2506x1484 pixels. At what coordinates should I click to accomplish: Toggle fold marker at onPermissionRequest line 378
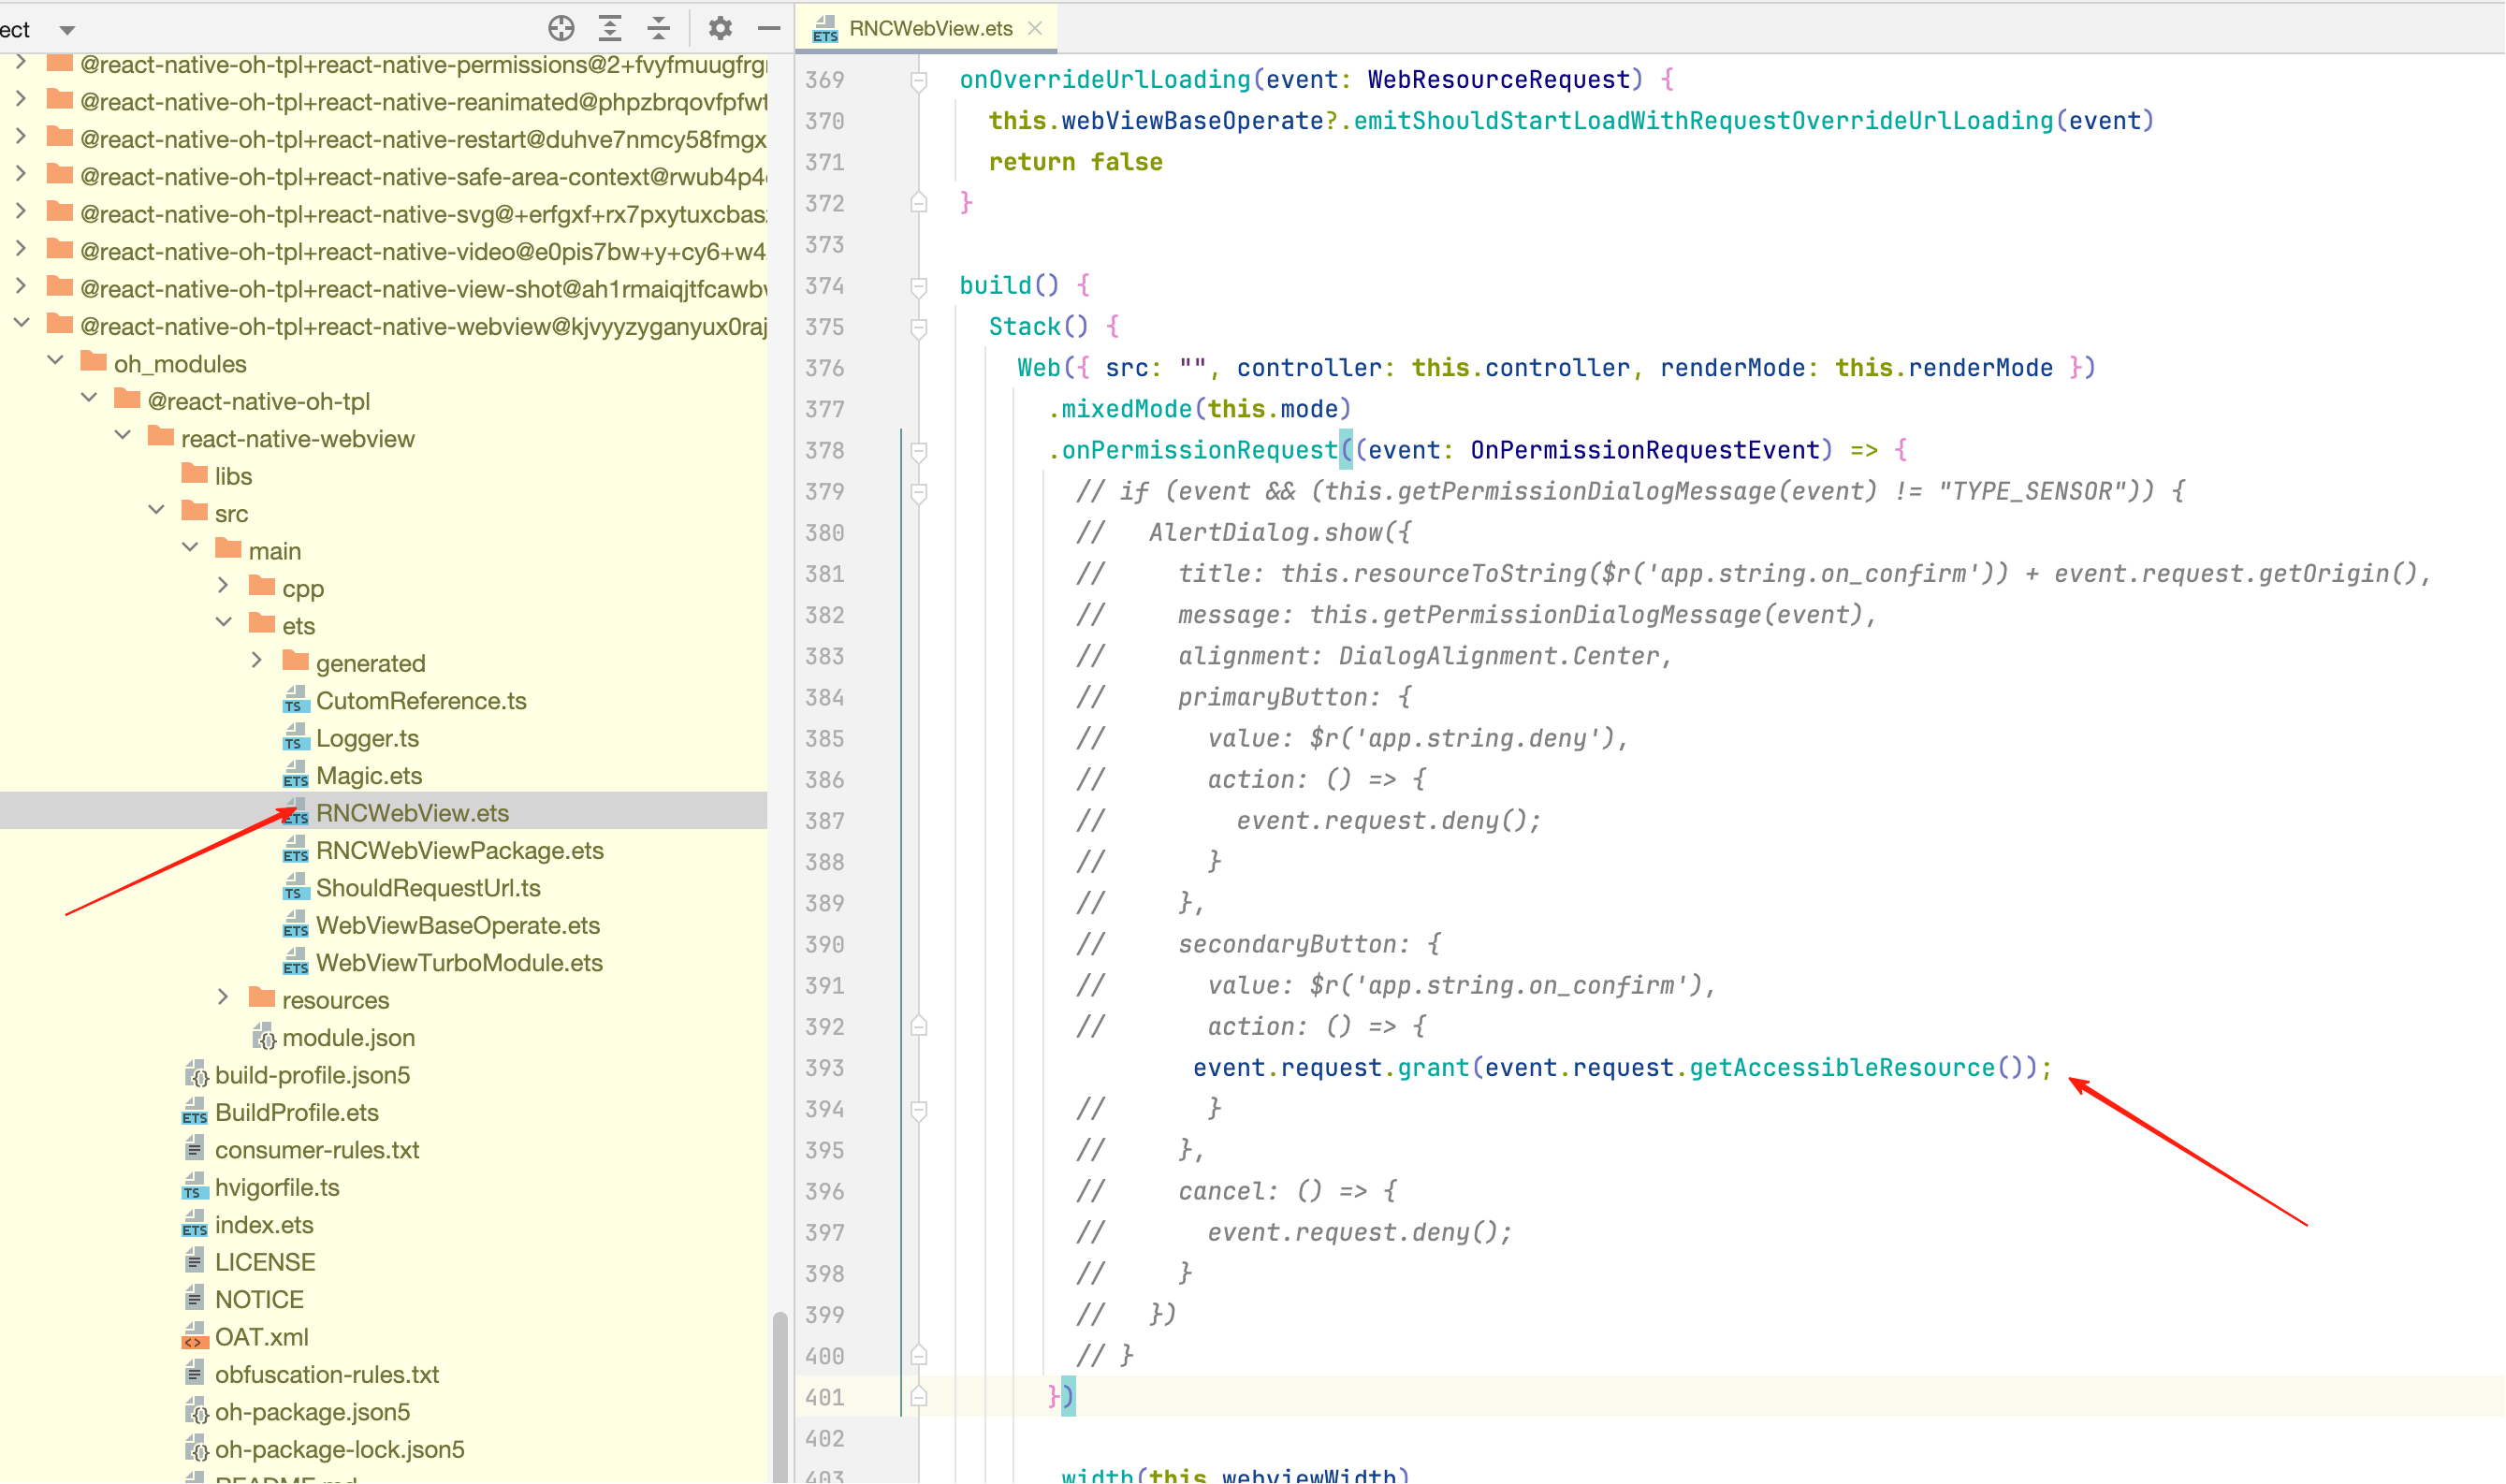pyautogui.click(x=918, y=451)
